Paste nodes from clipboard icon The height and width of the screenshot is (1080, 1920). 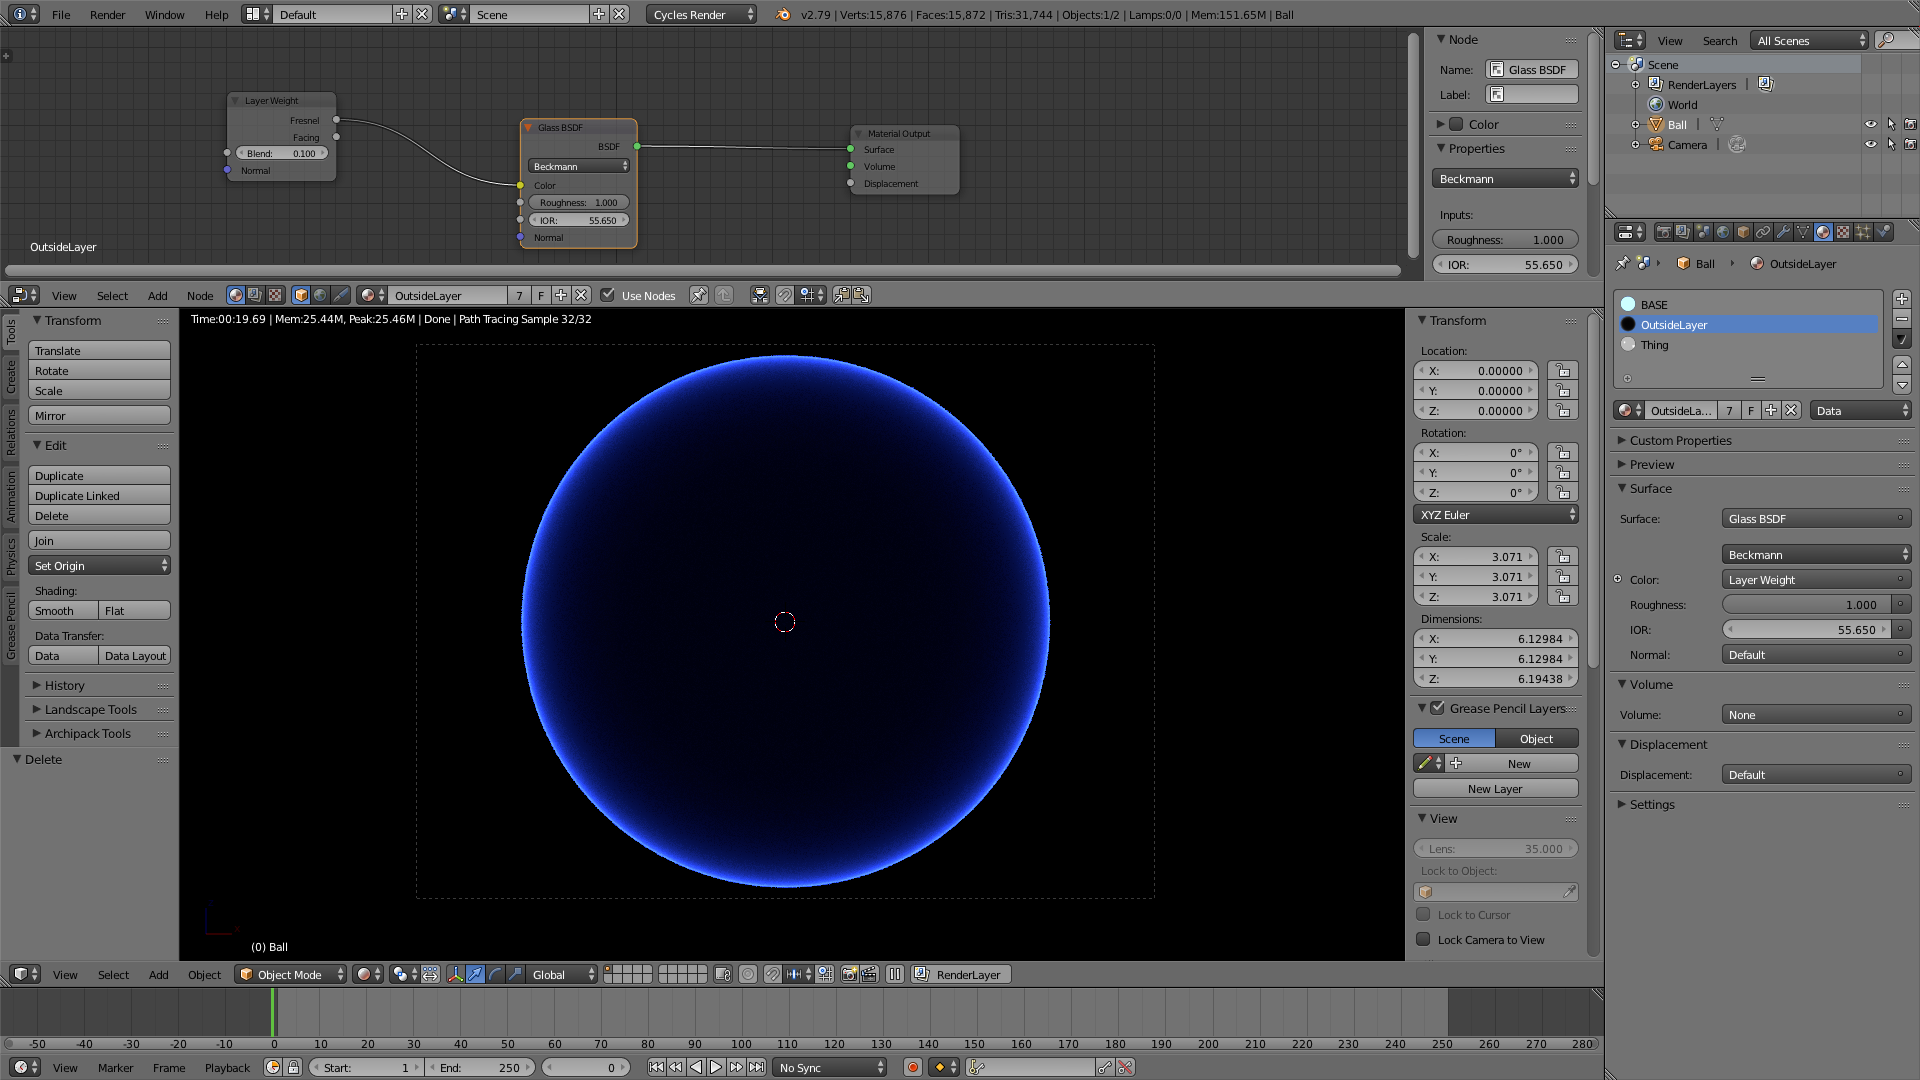point(862,295)
